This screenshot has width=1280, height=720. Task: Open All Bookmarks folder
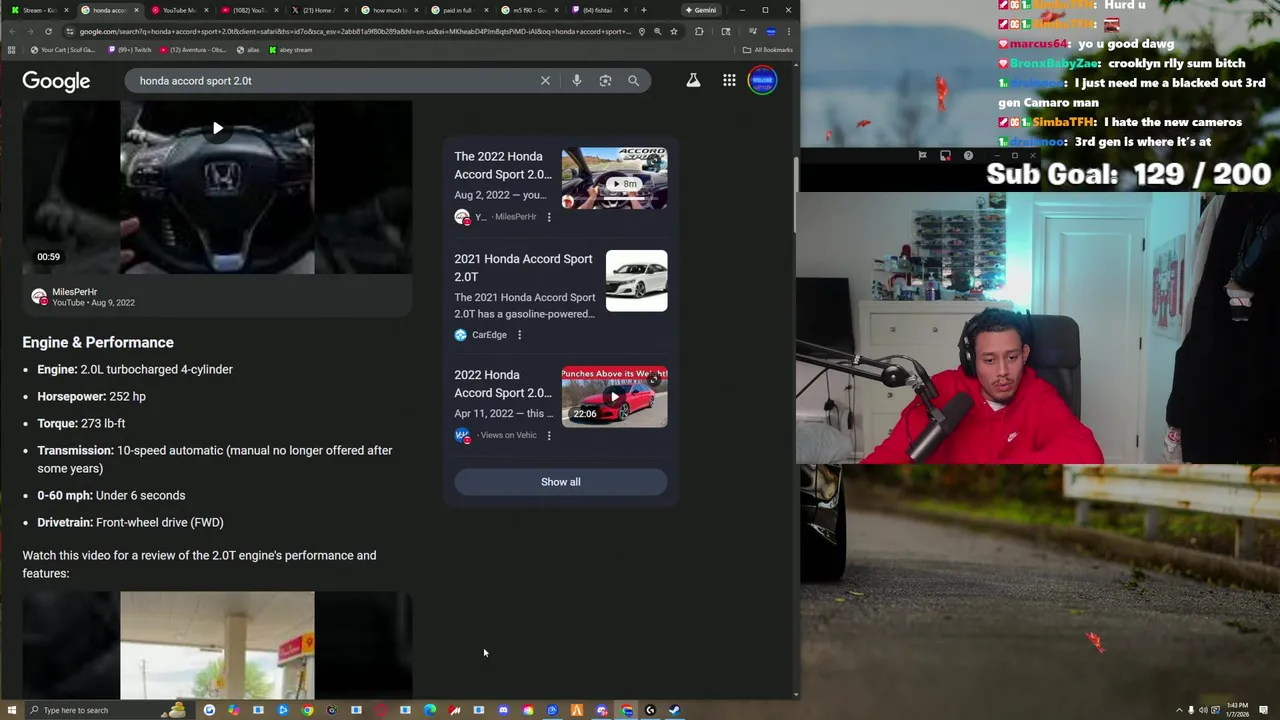point(768,50)
